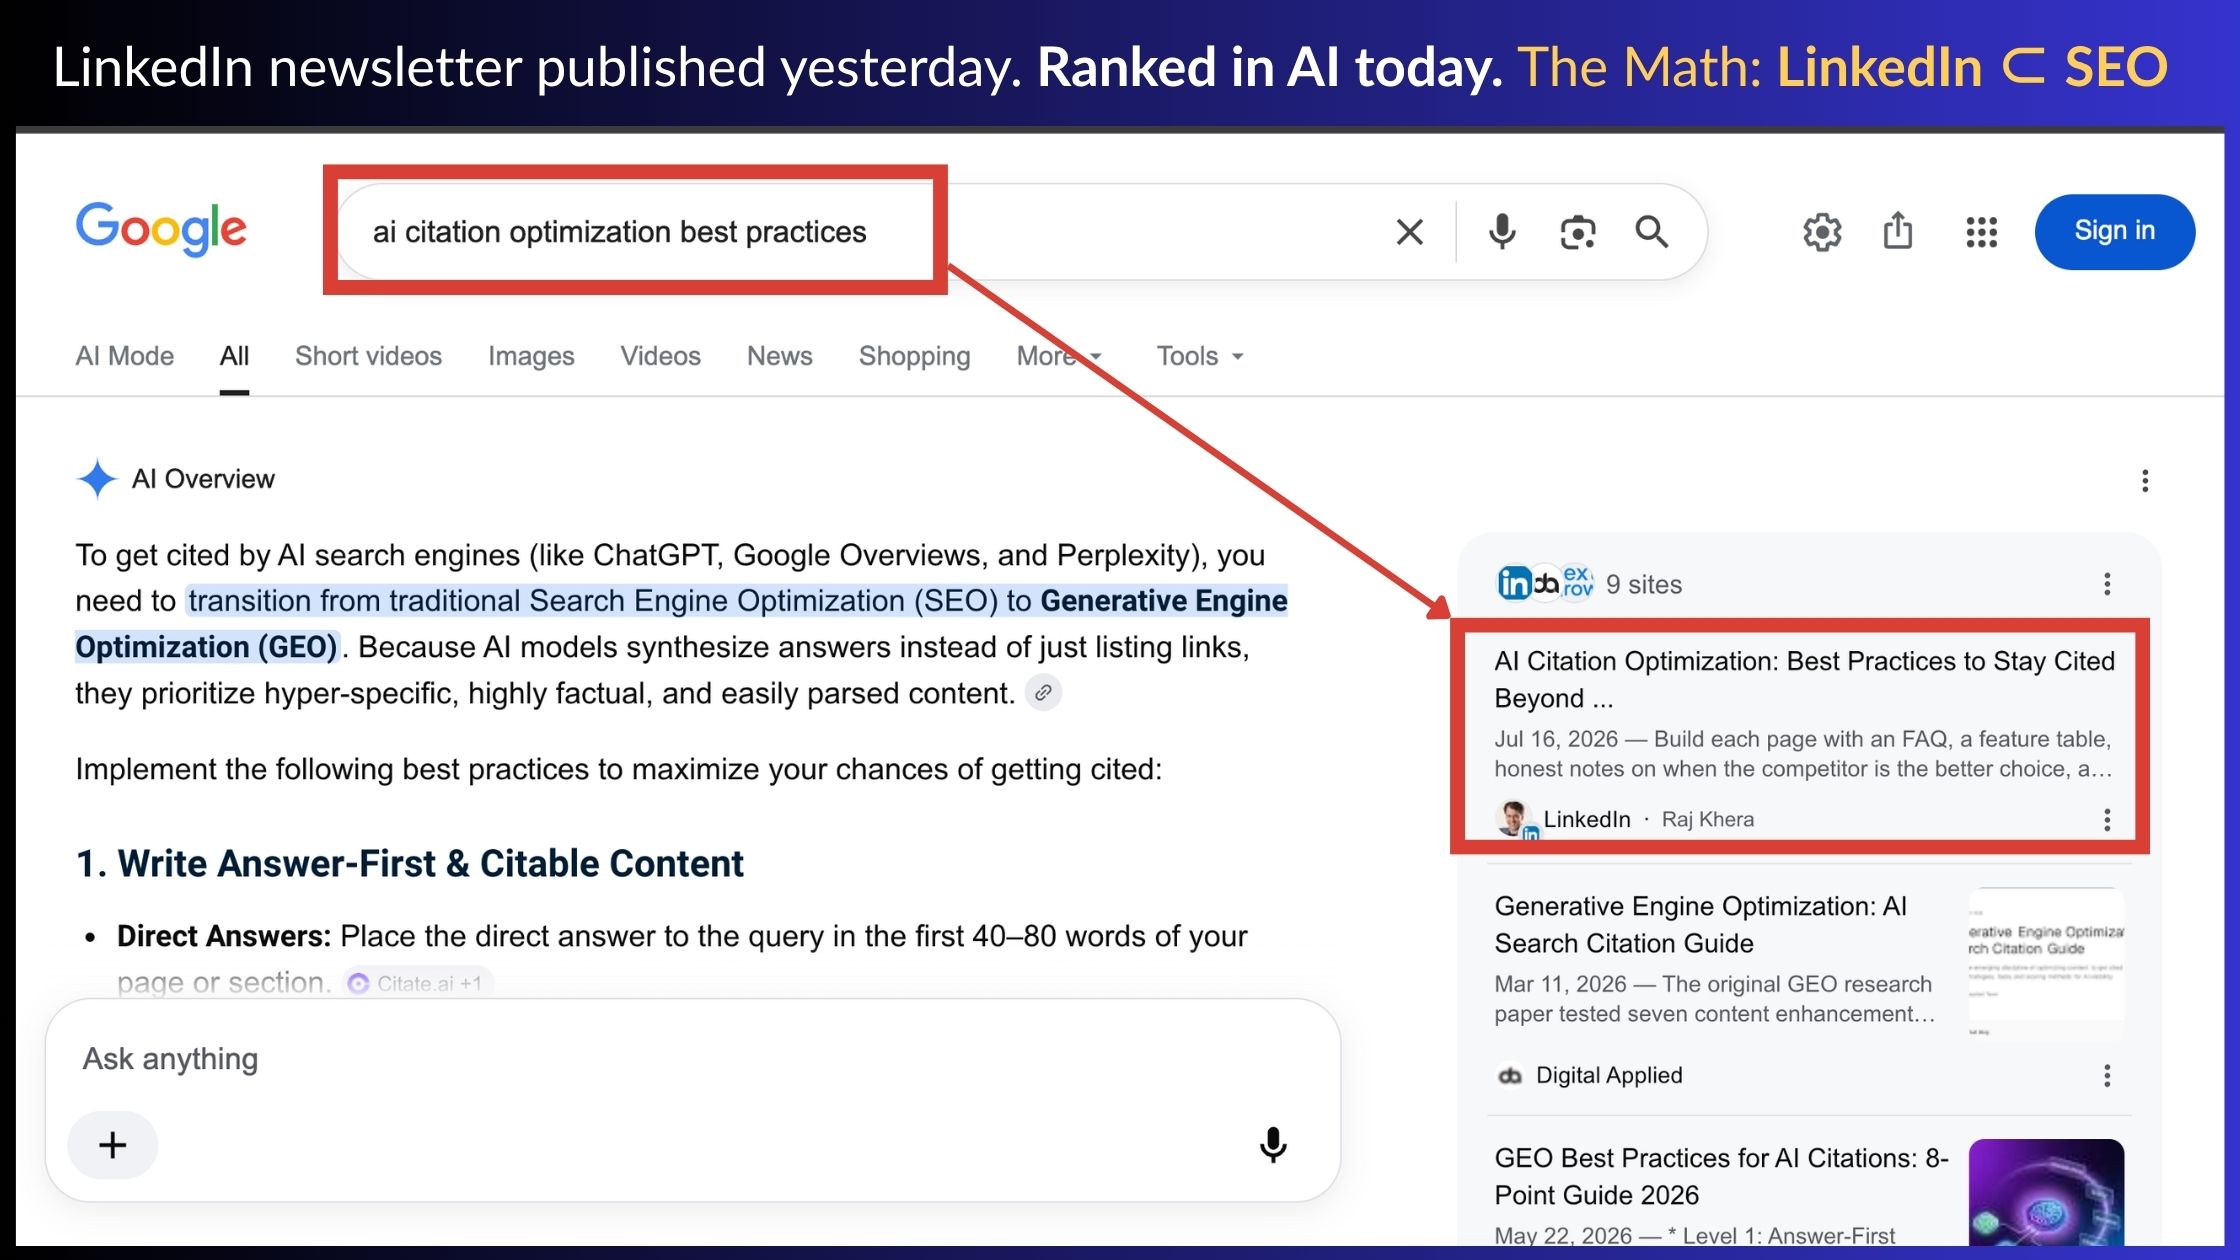Click LinkedIn favicon in 9 sites header

1514,583
